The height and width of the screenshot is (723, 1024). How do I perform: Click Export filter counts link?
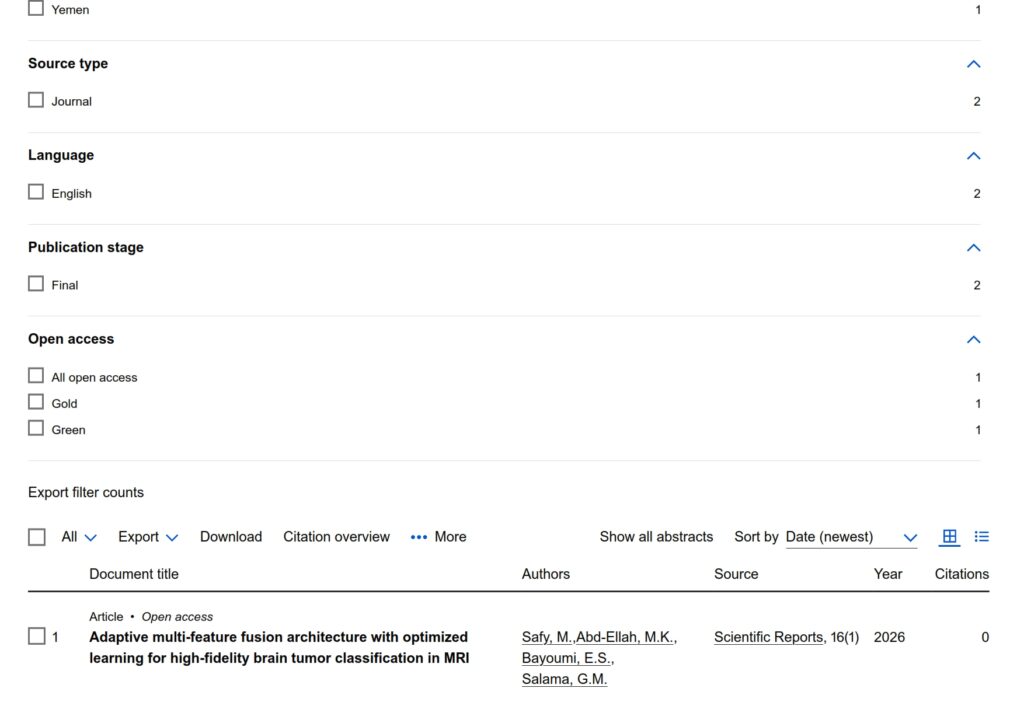coord(86,492)
